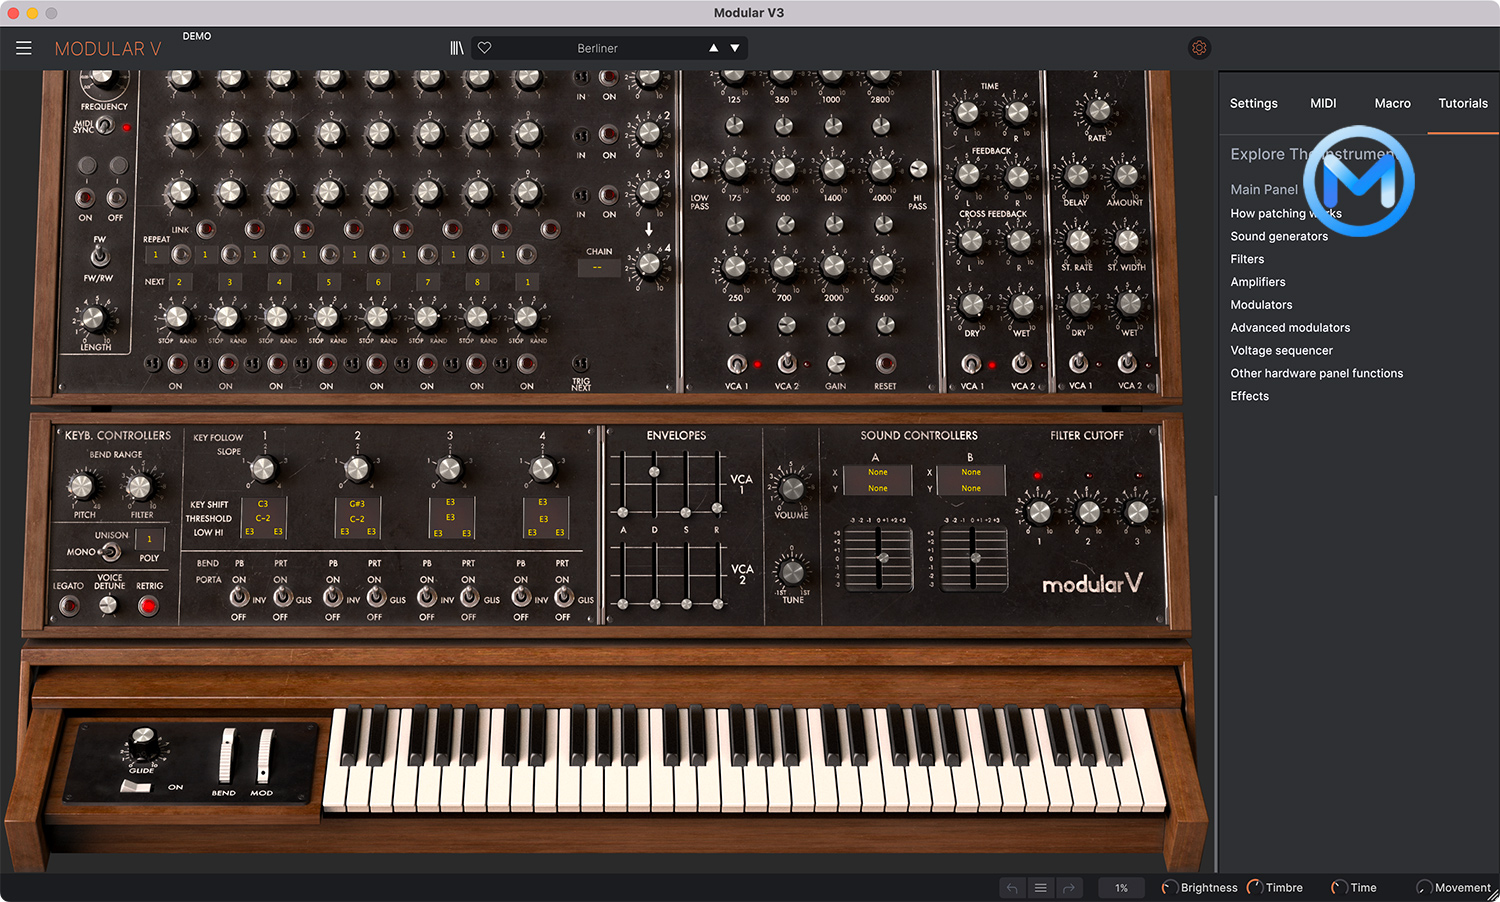Screen dimensions: 1500x902
Task: Click the sequencer LENGTH knob
Action: pos(93,319)
